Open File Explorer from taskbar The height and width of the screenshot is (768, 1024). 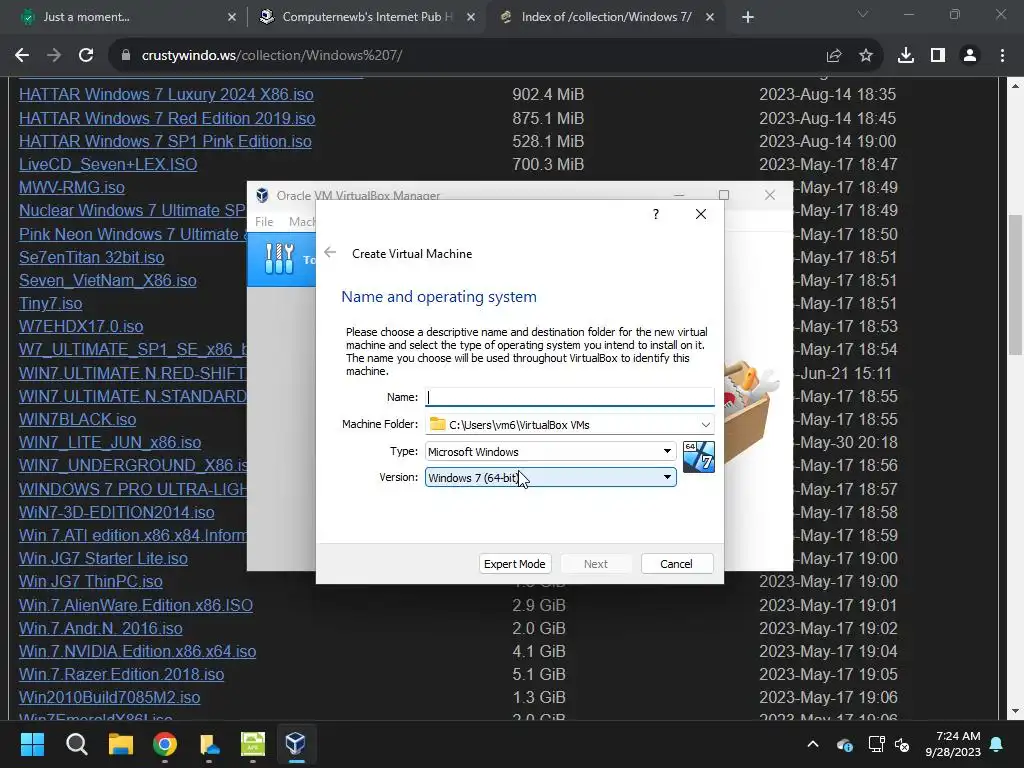[x=121, y=744]
